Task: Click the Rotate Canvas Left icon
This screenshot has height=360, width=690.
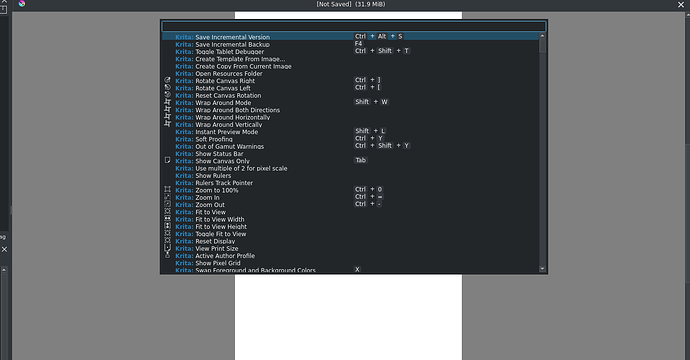Action: (x=167, y=88)
